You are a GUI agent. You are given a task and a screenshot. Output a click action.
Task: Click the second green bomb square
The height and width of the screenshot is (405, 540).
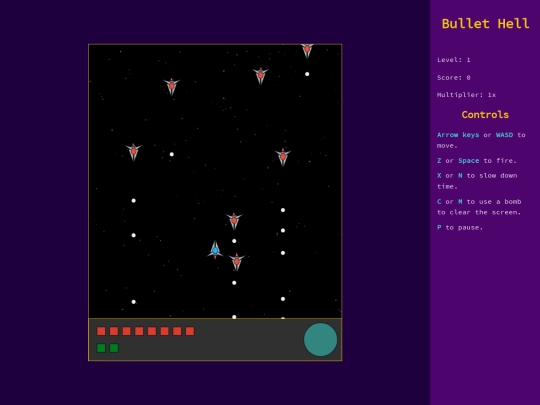point(114,348)
